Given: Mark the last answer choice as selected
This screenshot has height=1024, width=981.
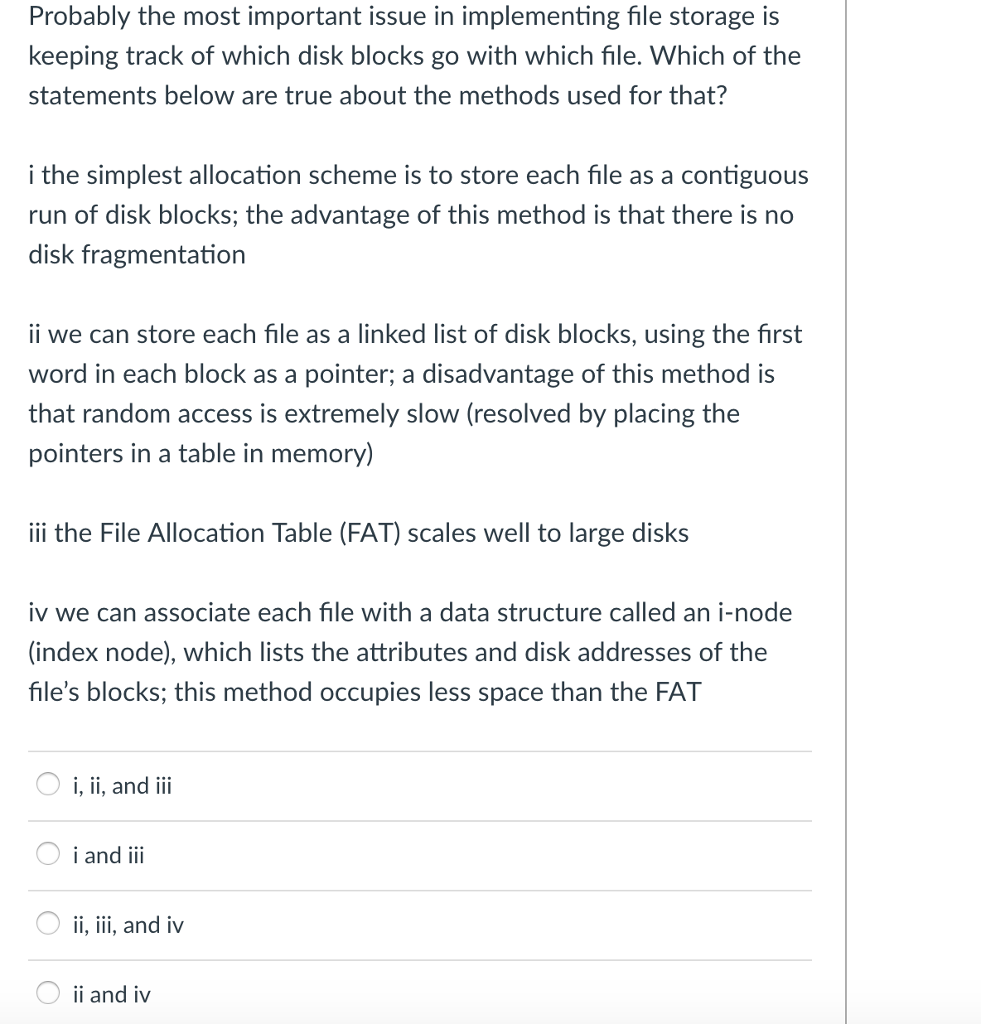Looking at the screenshot, I should [47, 993].
